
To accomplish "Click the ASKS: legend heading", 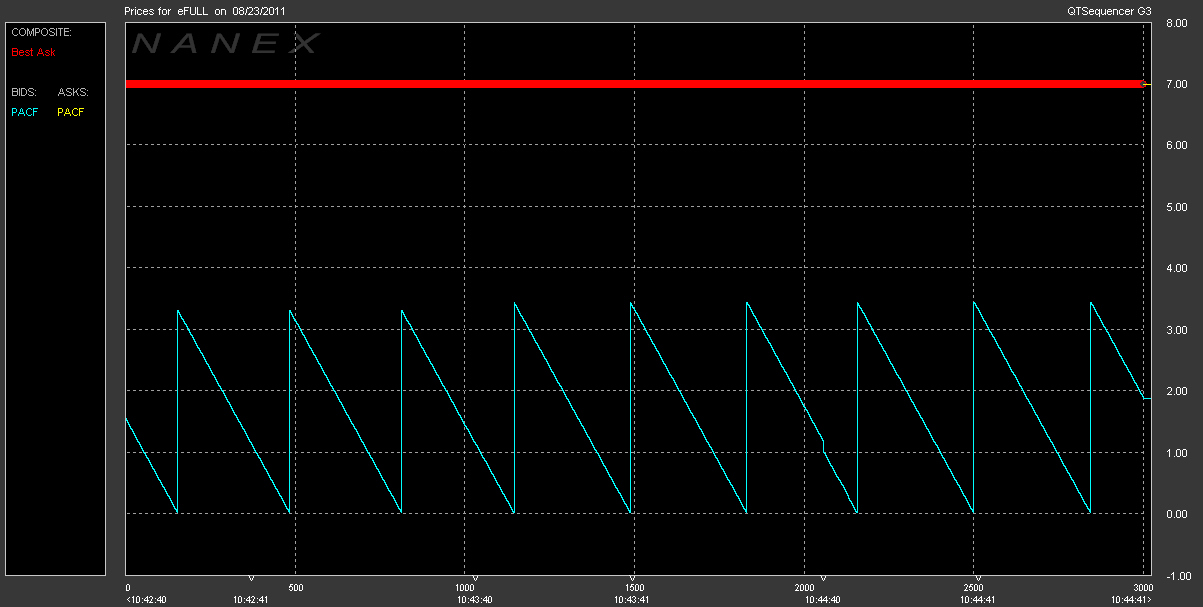I will 73,92.
